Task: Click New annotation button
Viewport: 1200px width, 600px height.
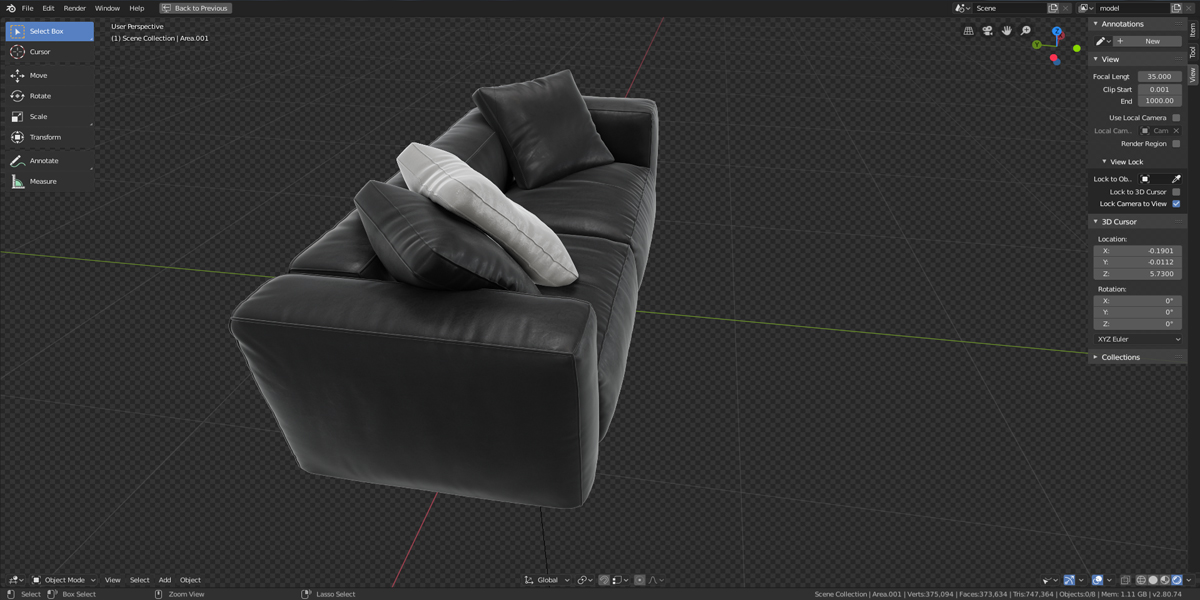Action: point(1145,41)
